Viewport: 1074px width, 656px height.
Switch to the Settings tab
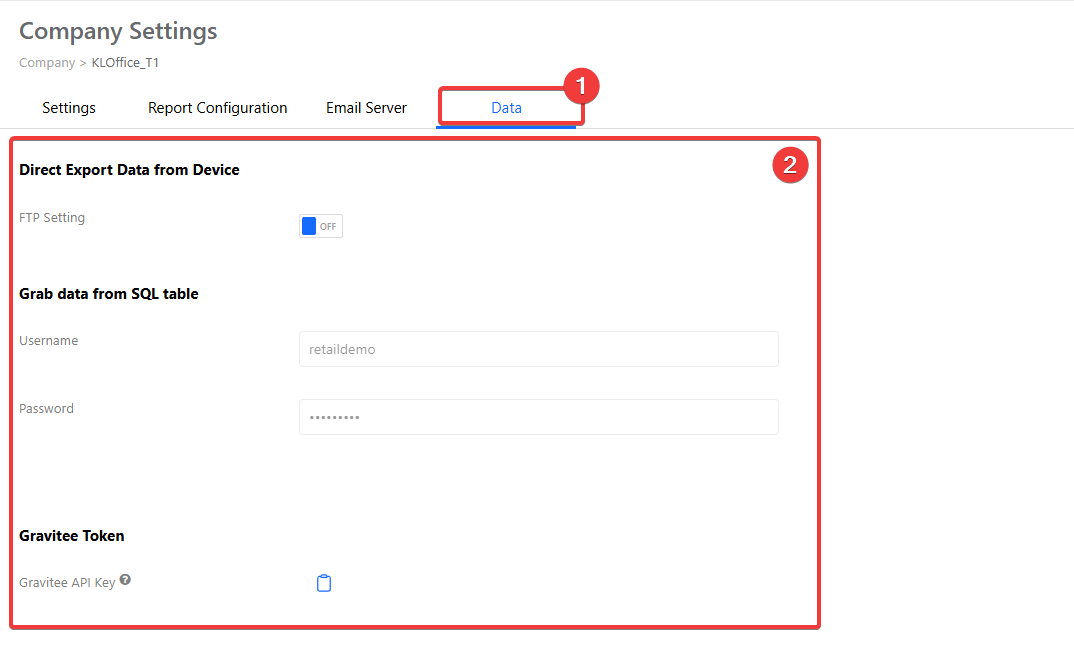69,108
